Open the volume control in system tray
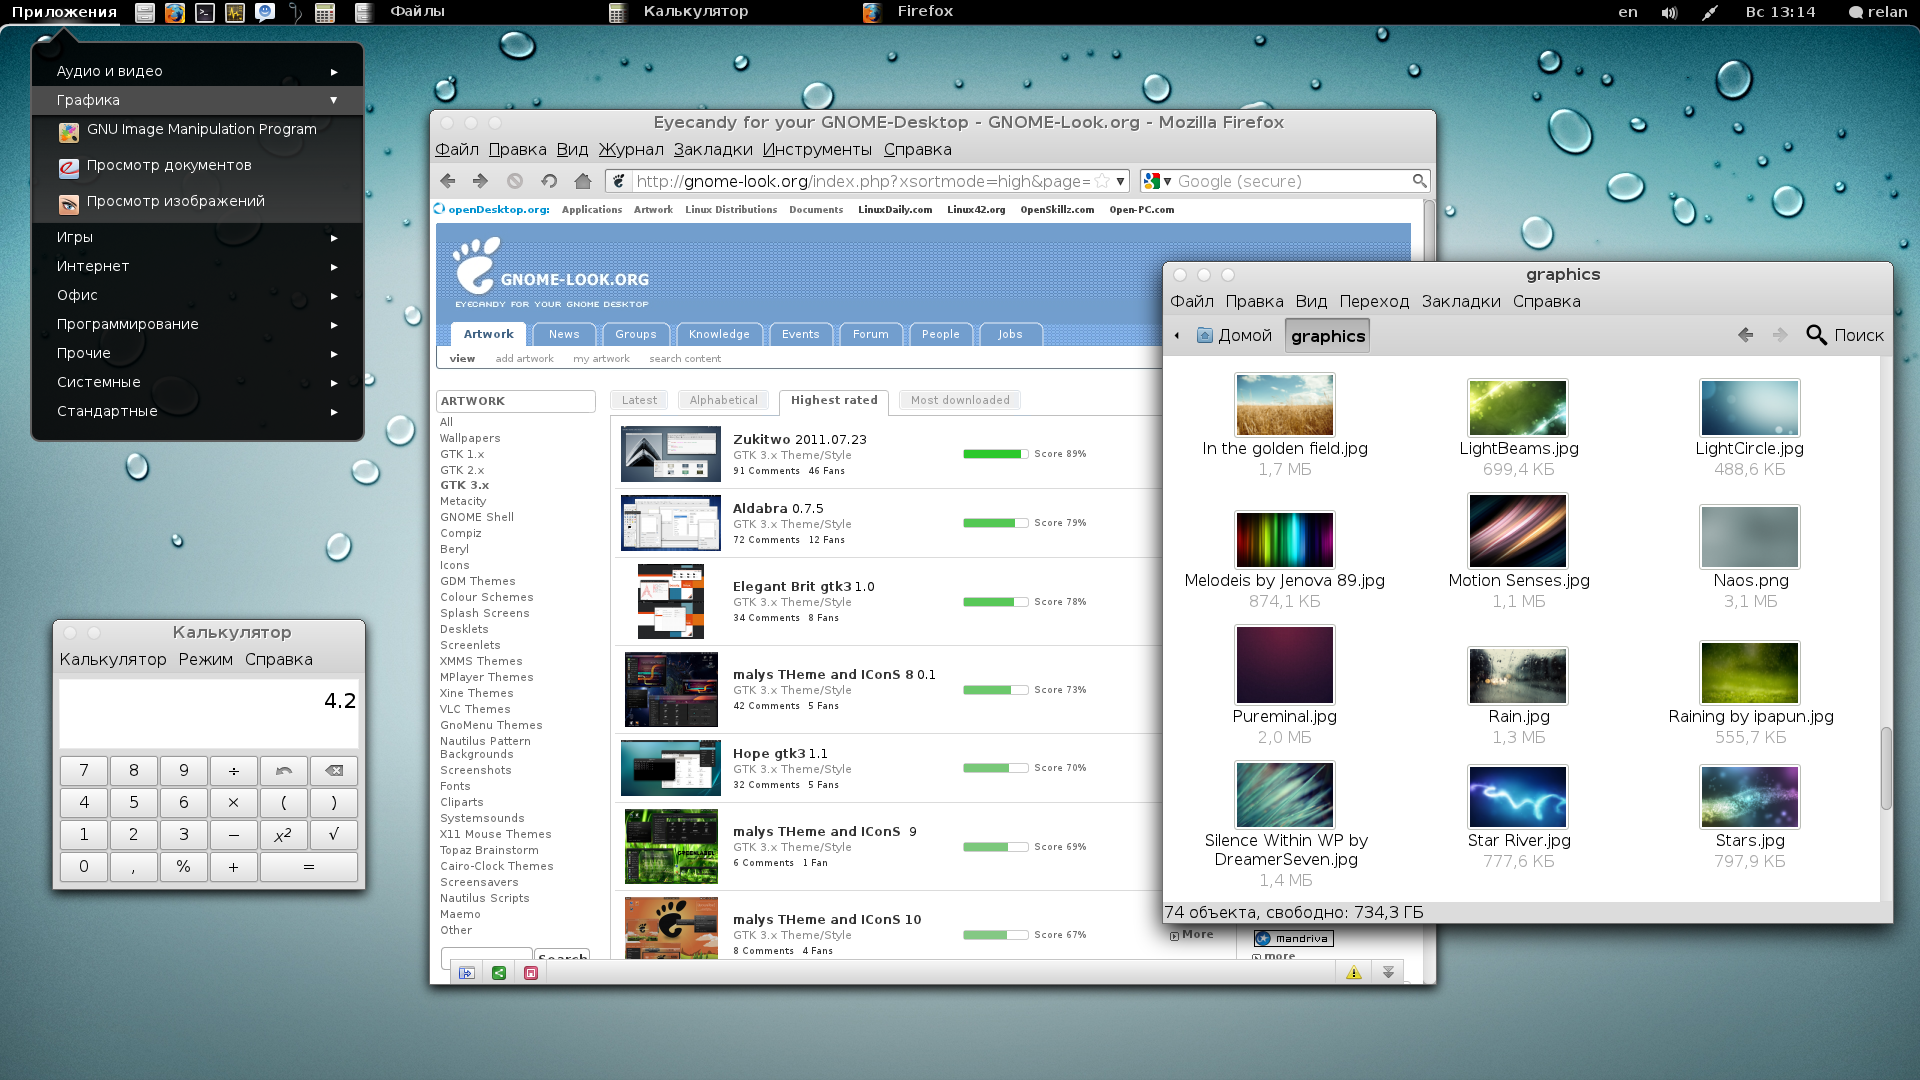 coord(1669,13)
